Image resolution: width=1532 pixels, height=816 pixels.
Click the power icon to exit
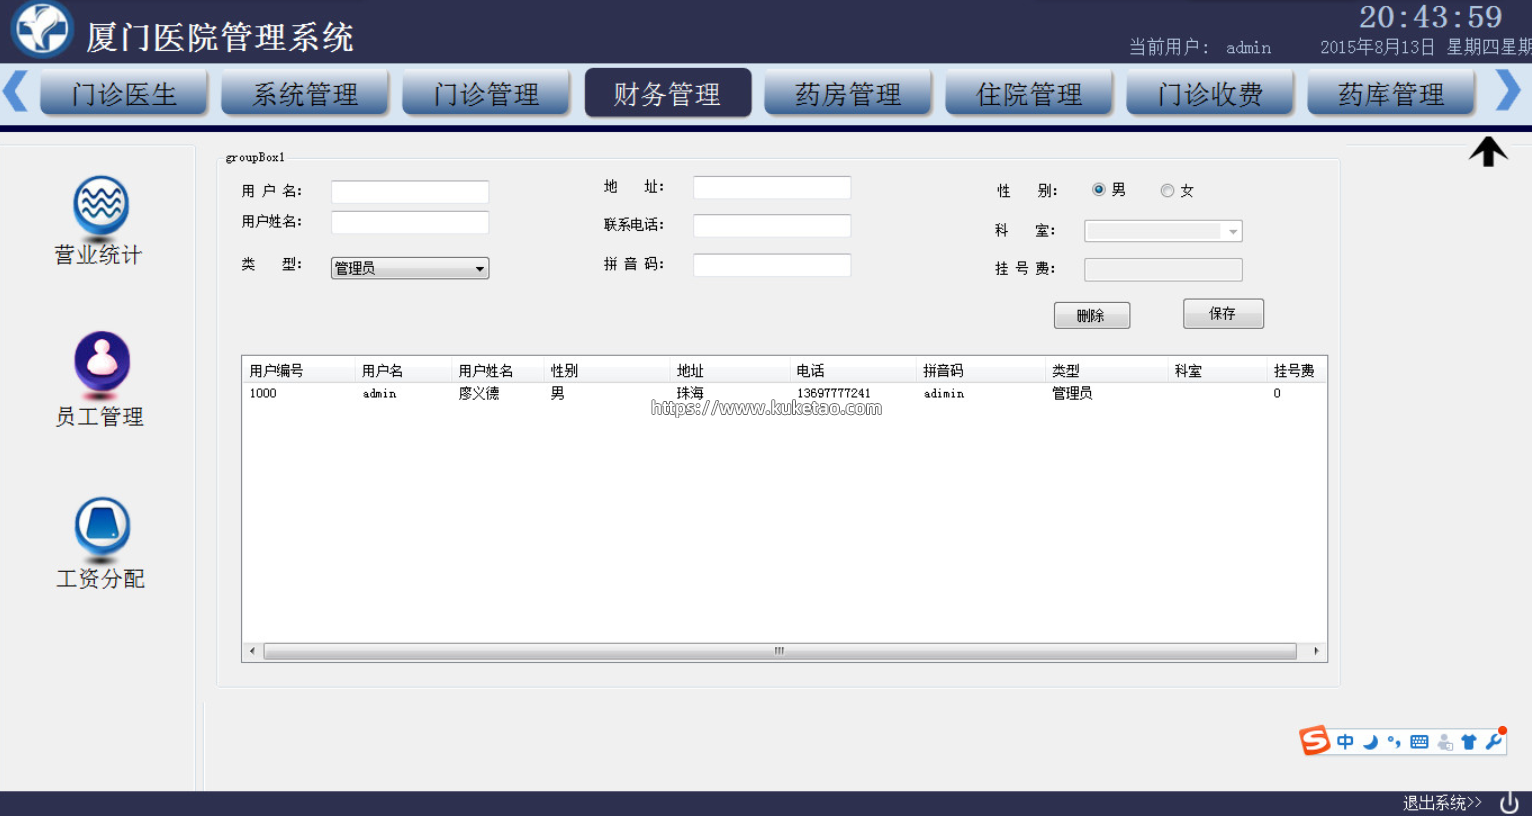coord(1509,802)
